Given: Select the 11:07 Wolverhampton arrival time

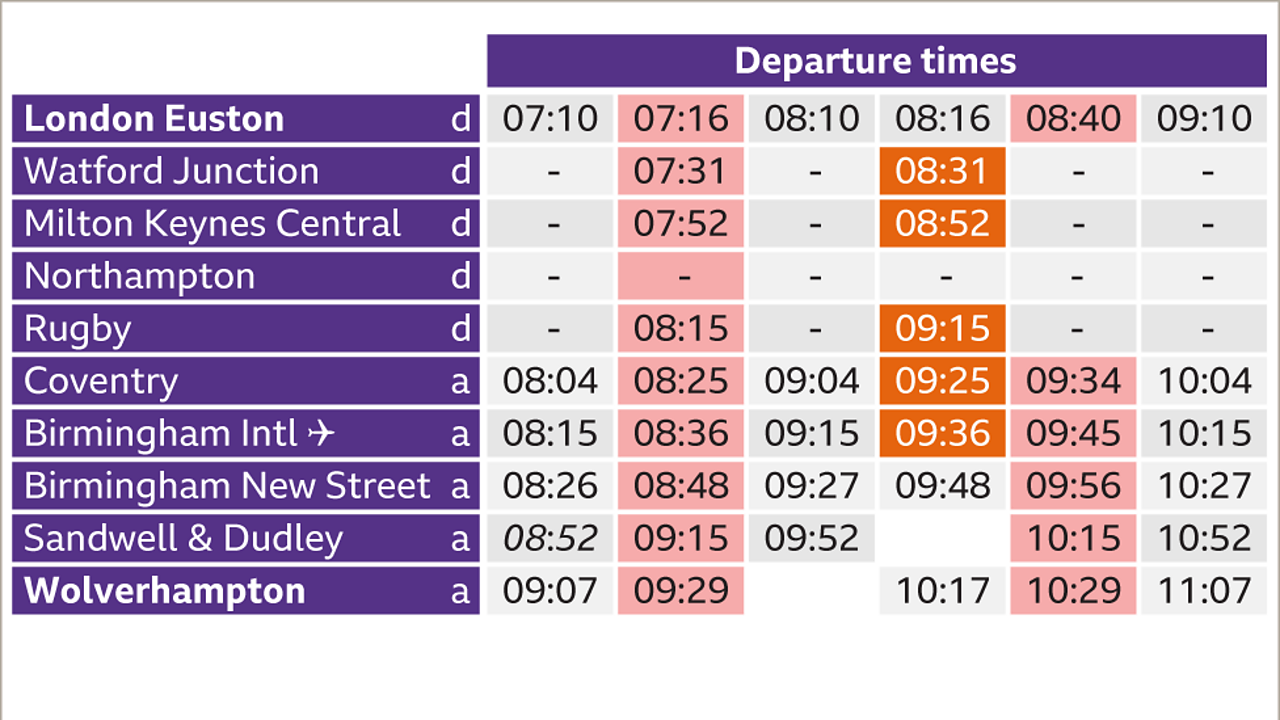Looking at the screenshot, I should (1204, 590).
